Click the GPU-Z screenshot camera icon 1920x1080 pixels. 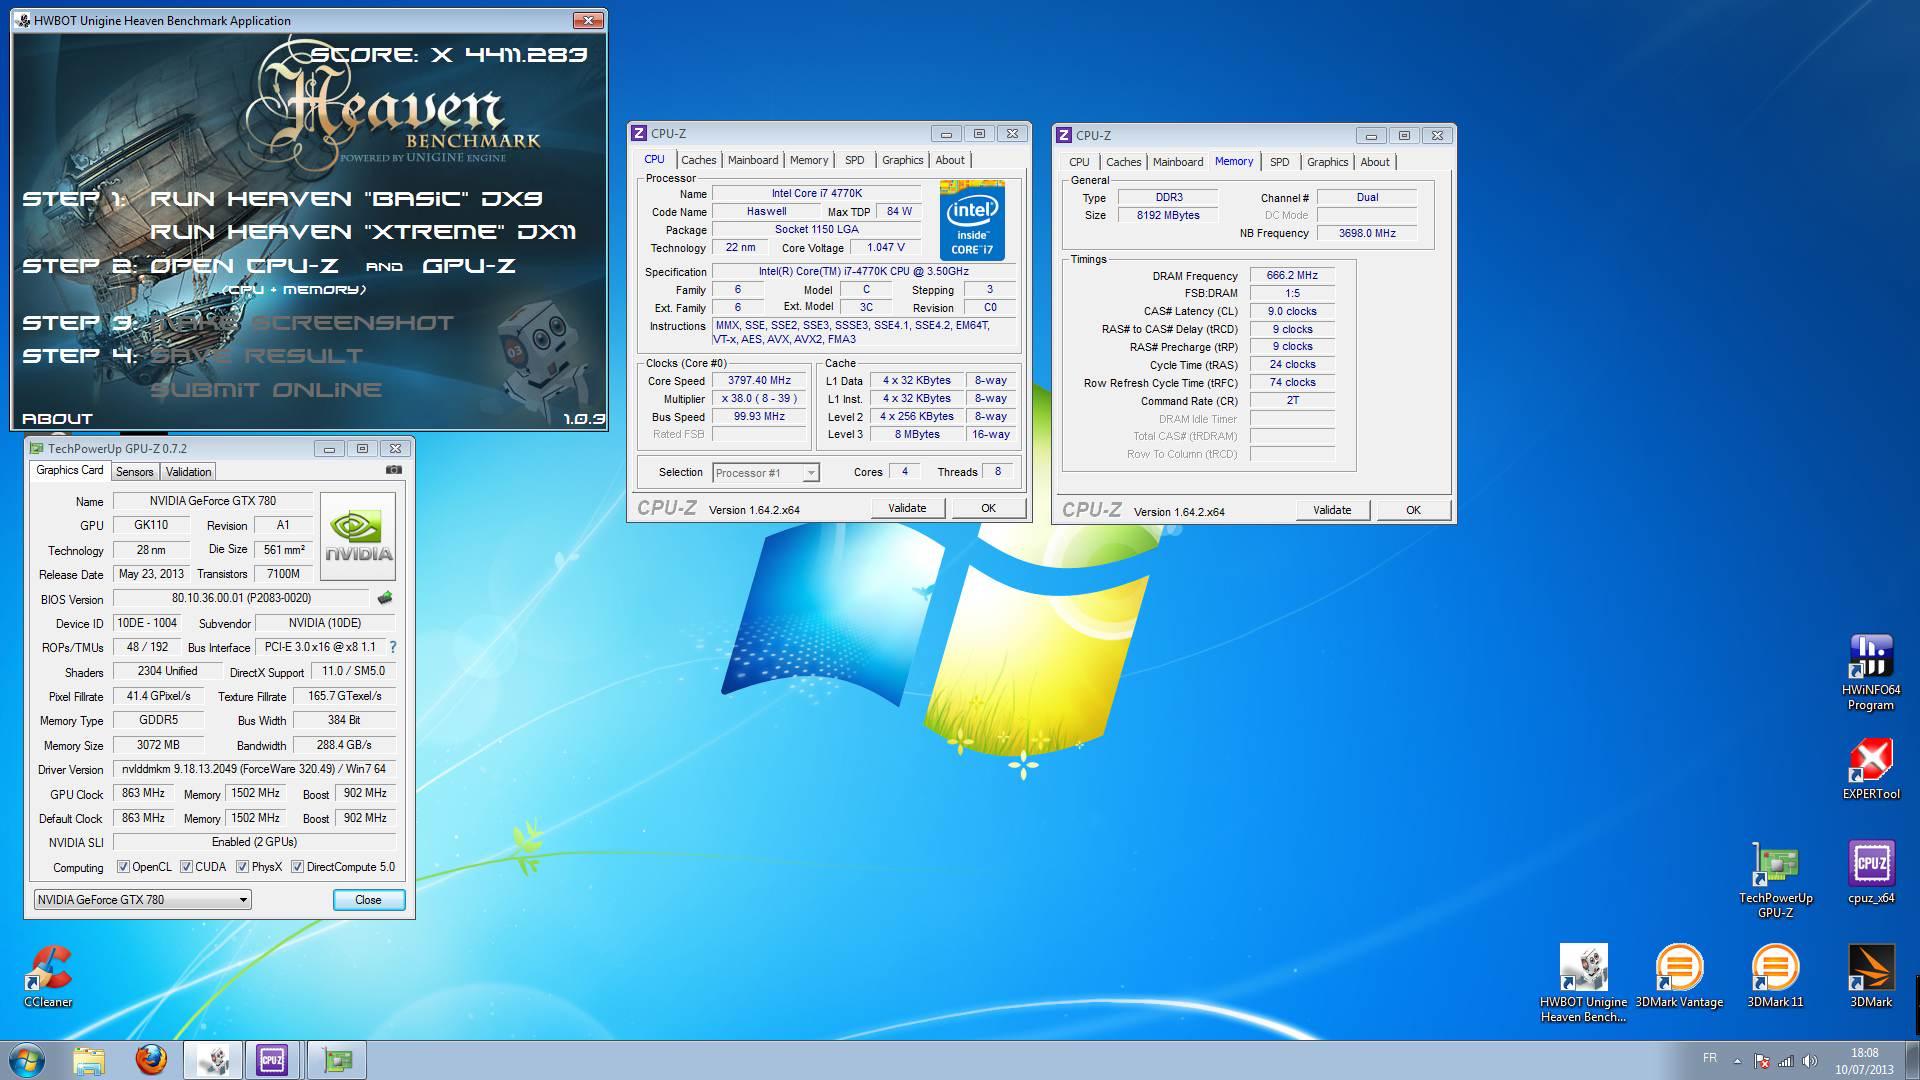pos(394,470)
